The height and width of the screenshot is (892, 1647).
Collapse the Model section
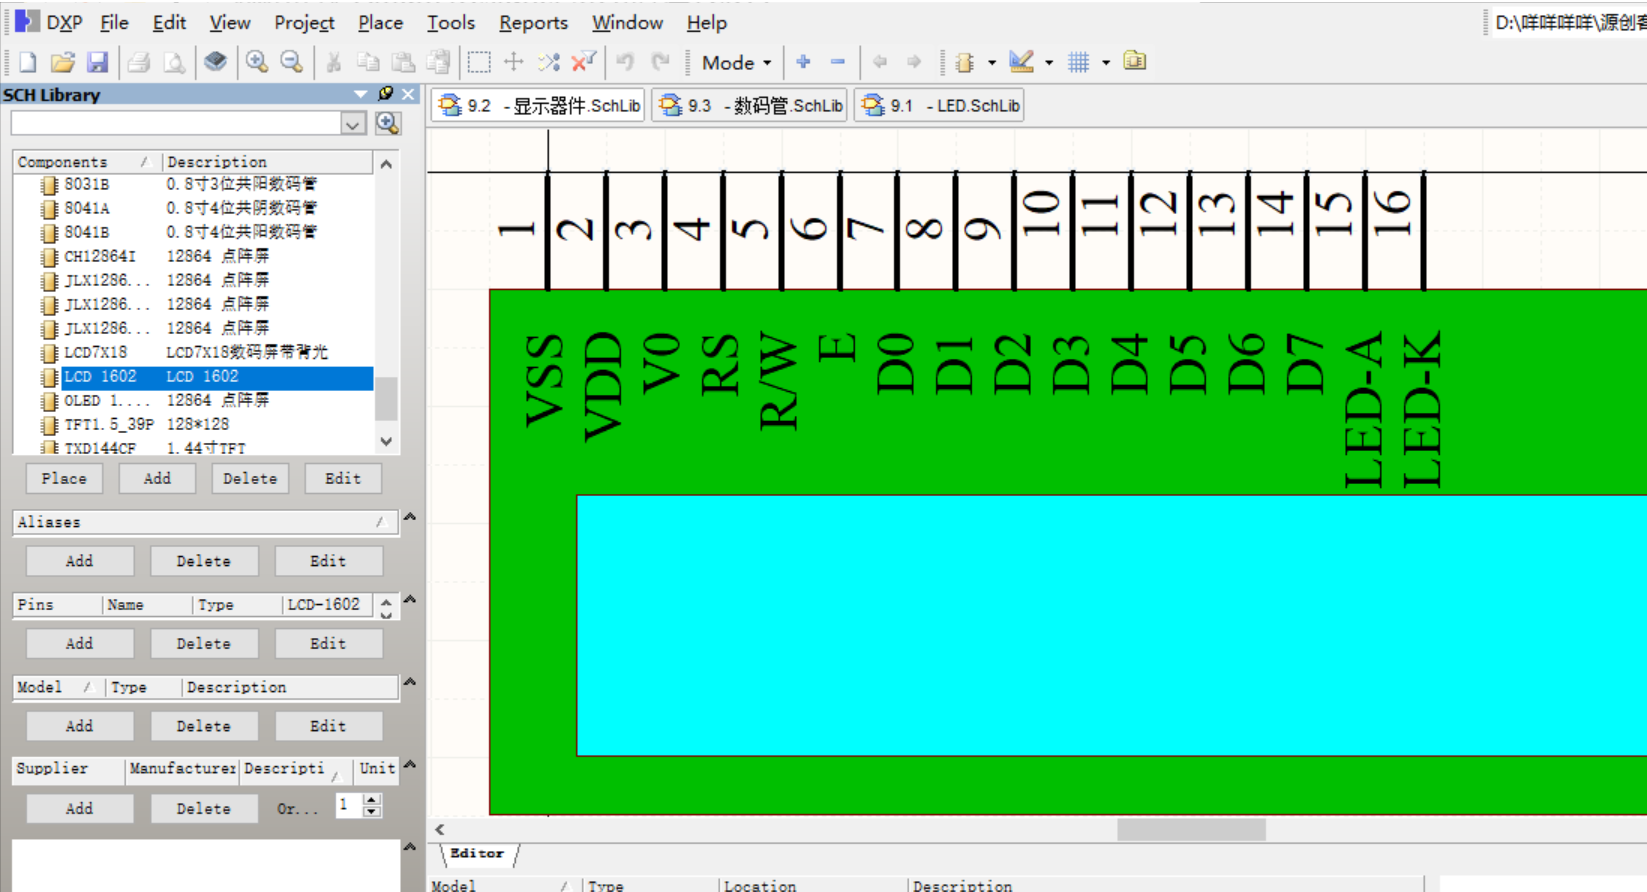tap(410, 683)
